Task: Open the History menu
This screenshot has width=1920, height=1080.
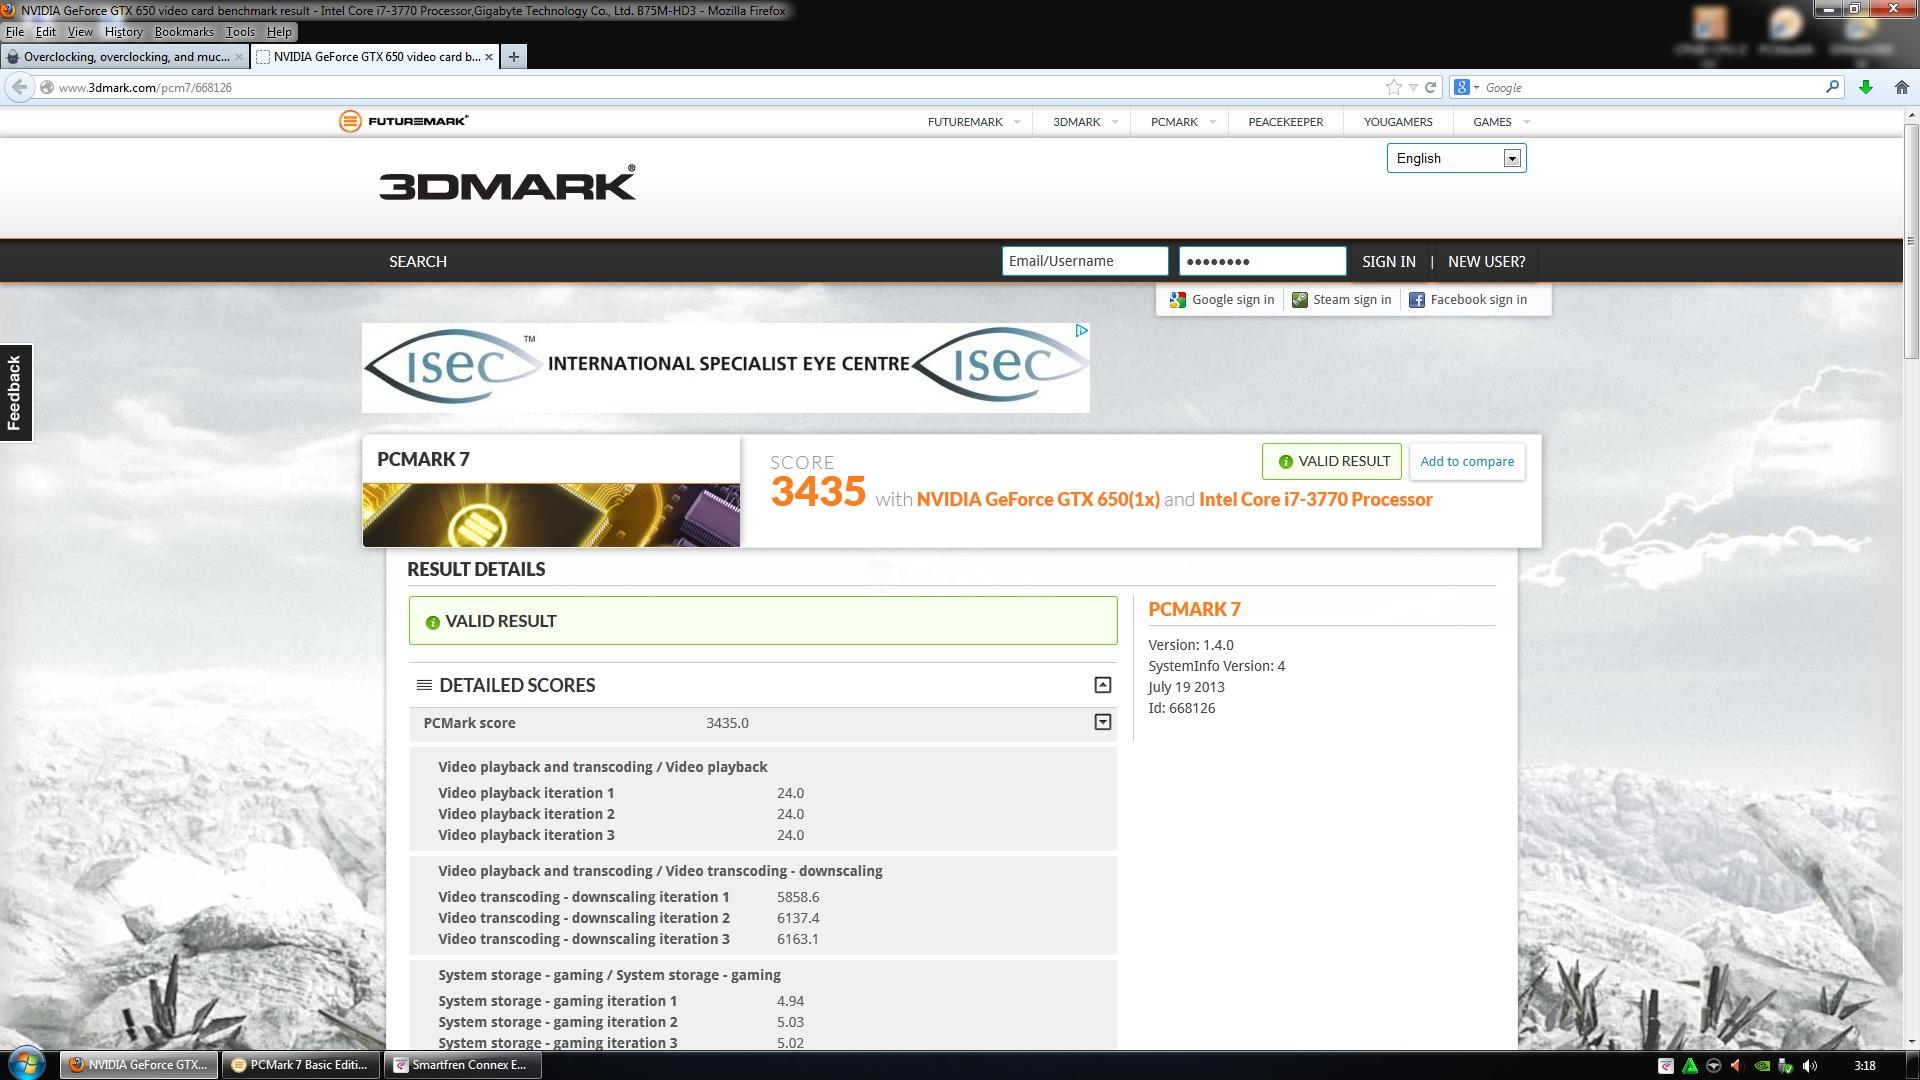Action: click(x=123, y=32)
